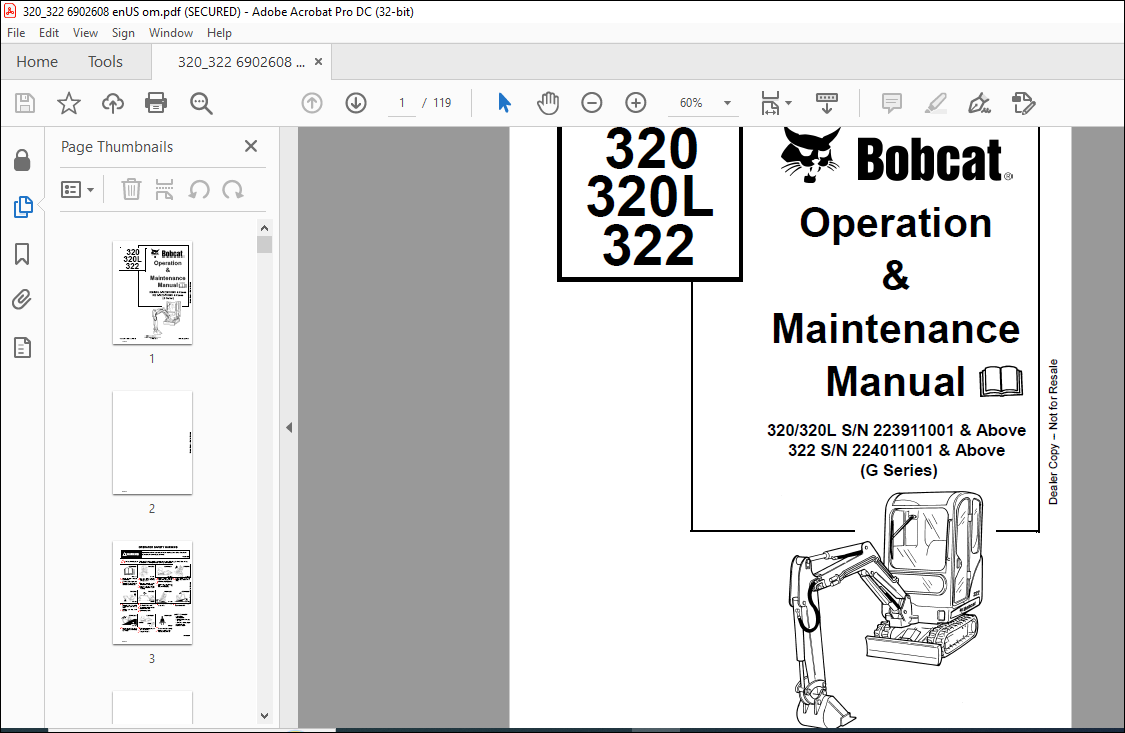Zoom out with the minus button

[591, 103]
